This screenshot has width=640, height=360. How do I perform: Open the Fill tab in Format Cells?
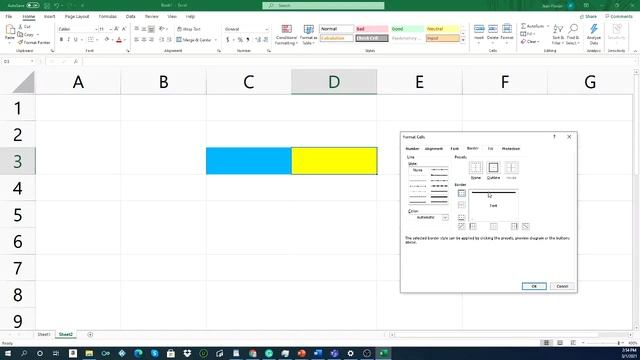[x=490, y=149]
